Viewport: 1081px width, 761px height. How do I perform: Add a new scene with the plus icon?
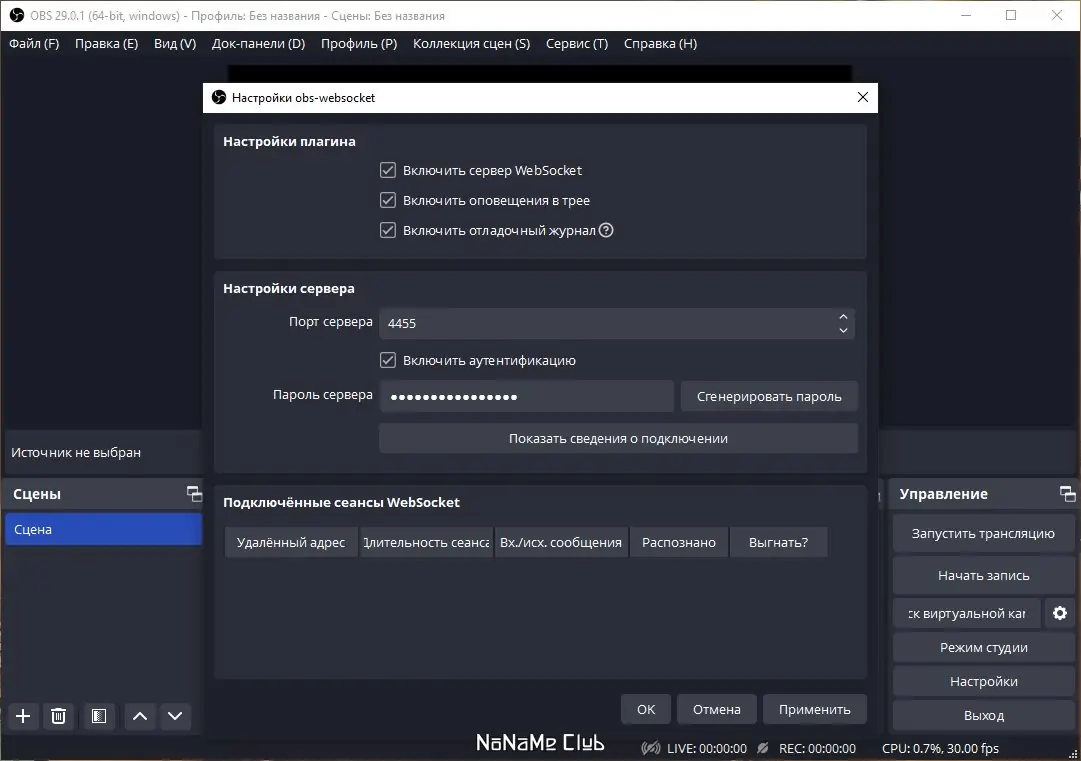tap(22, 716)
